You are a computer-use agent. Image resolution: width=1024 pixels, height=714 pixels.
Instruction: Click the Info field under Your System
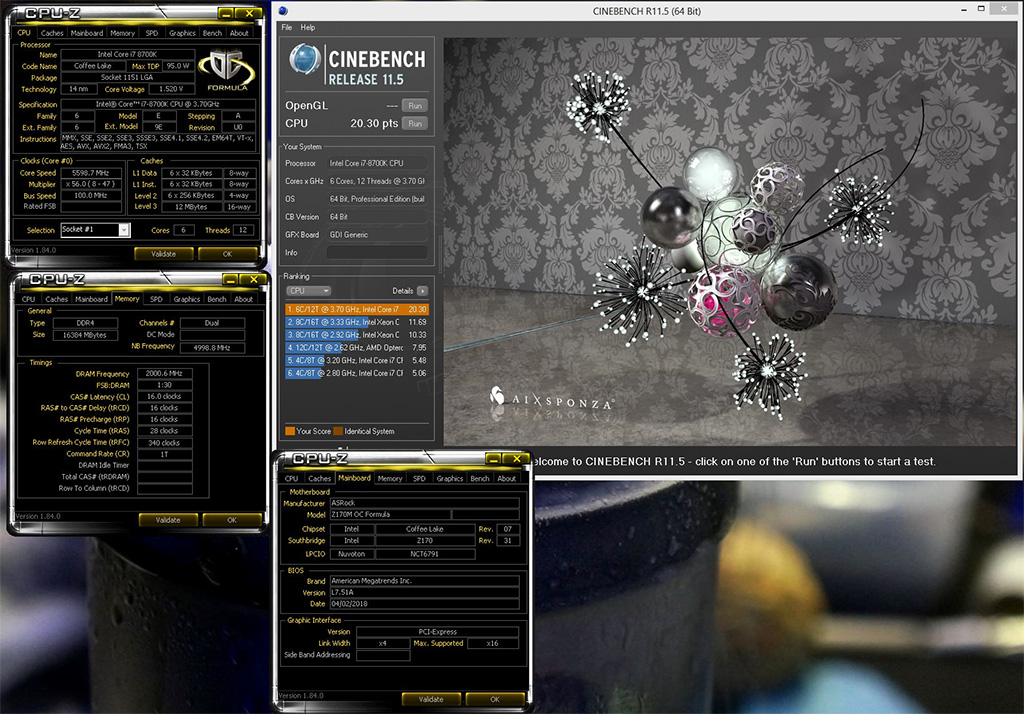(377, 252)
